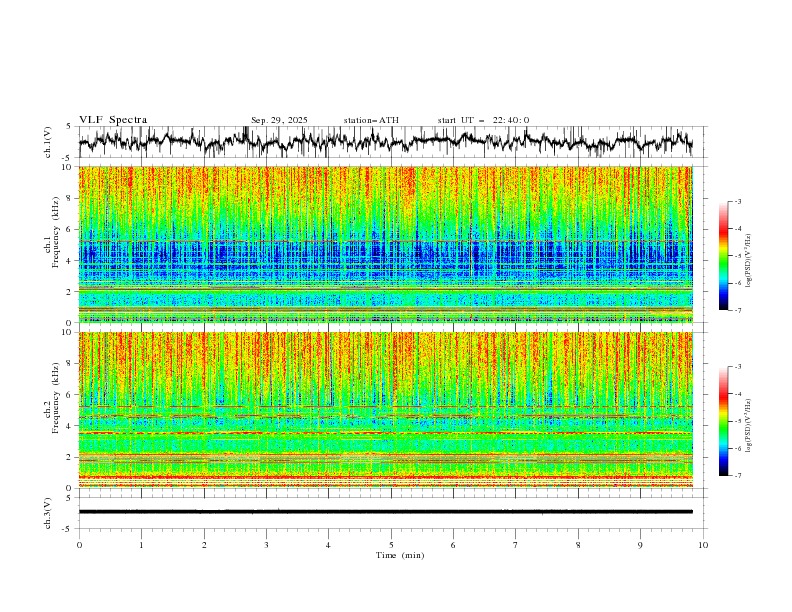792x612 pixels.
Task: Click tick label "1" on the Time axis
Action: point(141,545)
